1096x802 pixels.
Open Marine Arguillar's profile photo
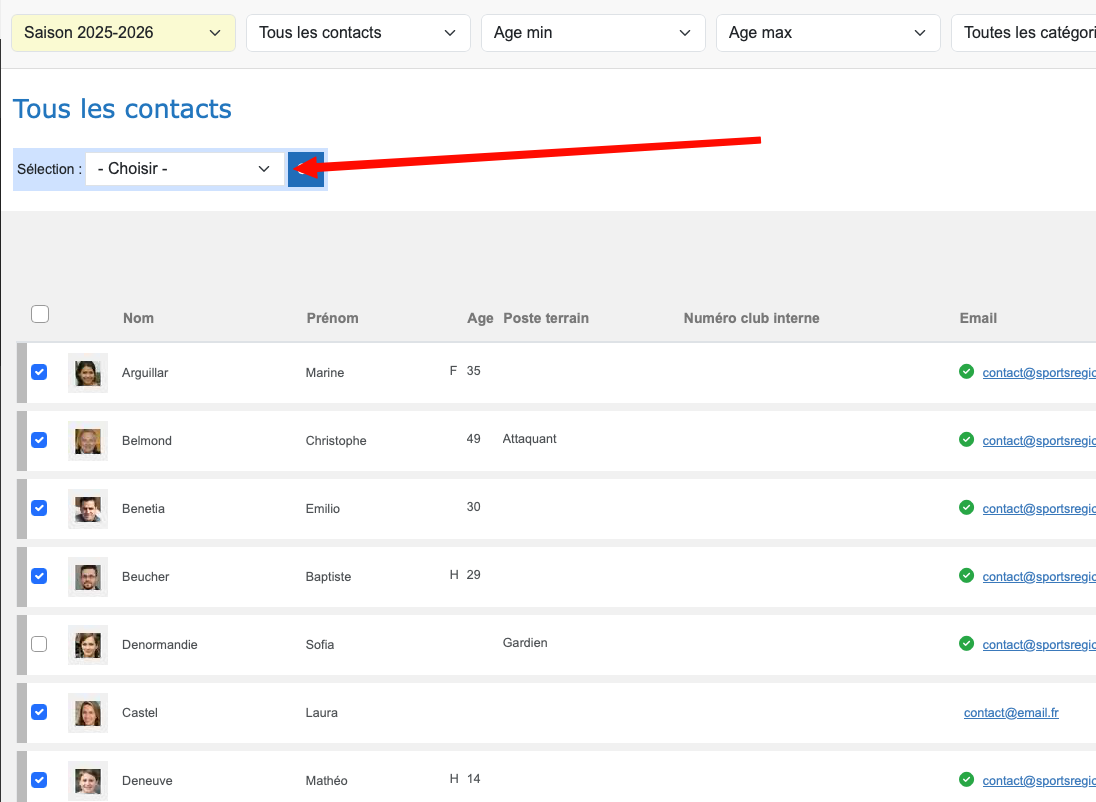pyautogui.click(x=88, y=373)
